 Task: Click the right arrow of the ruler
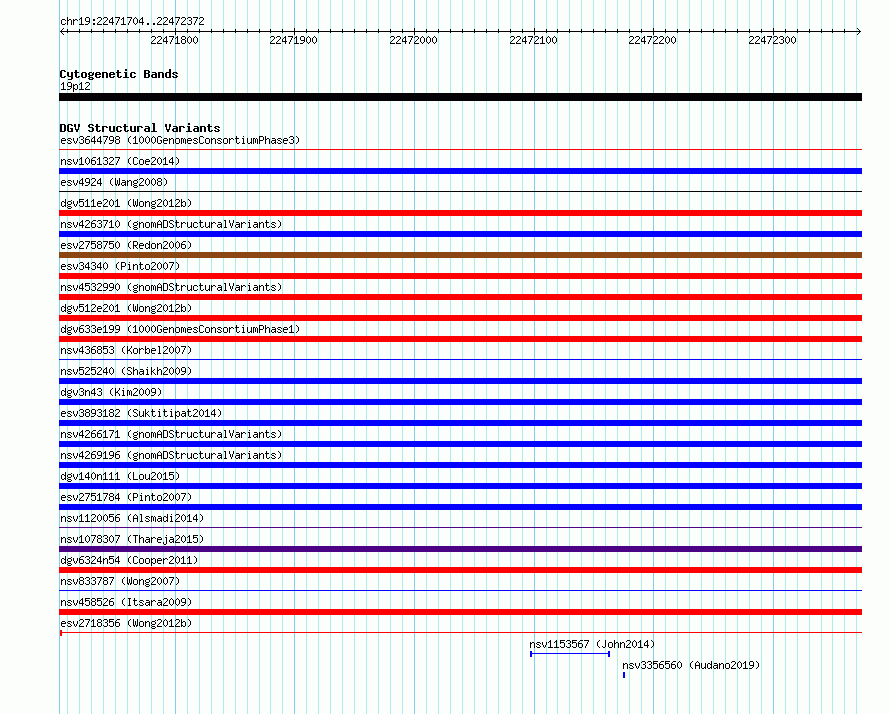click(x=859, y=32)
